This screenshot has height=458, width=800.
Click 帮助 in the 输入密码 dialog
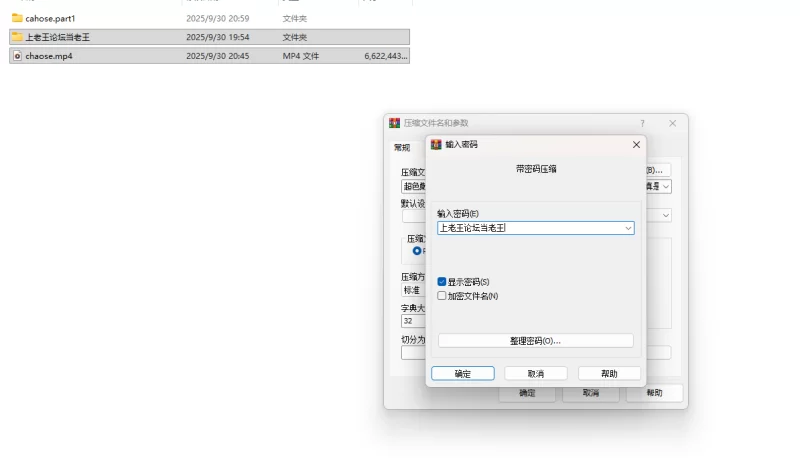pos(609,374)
